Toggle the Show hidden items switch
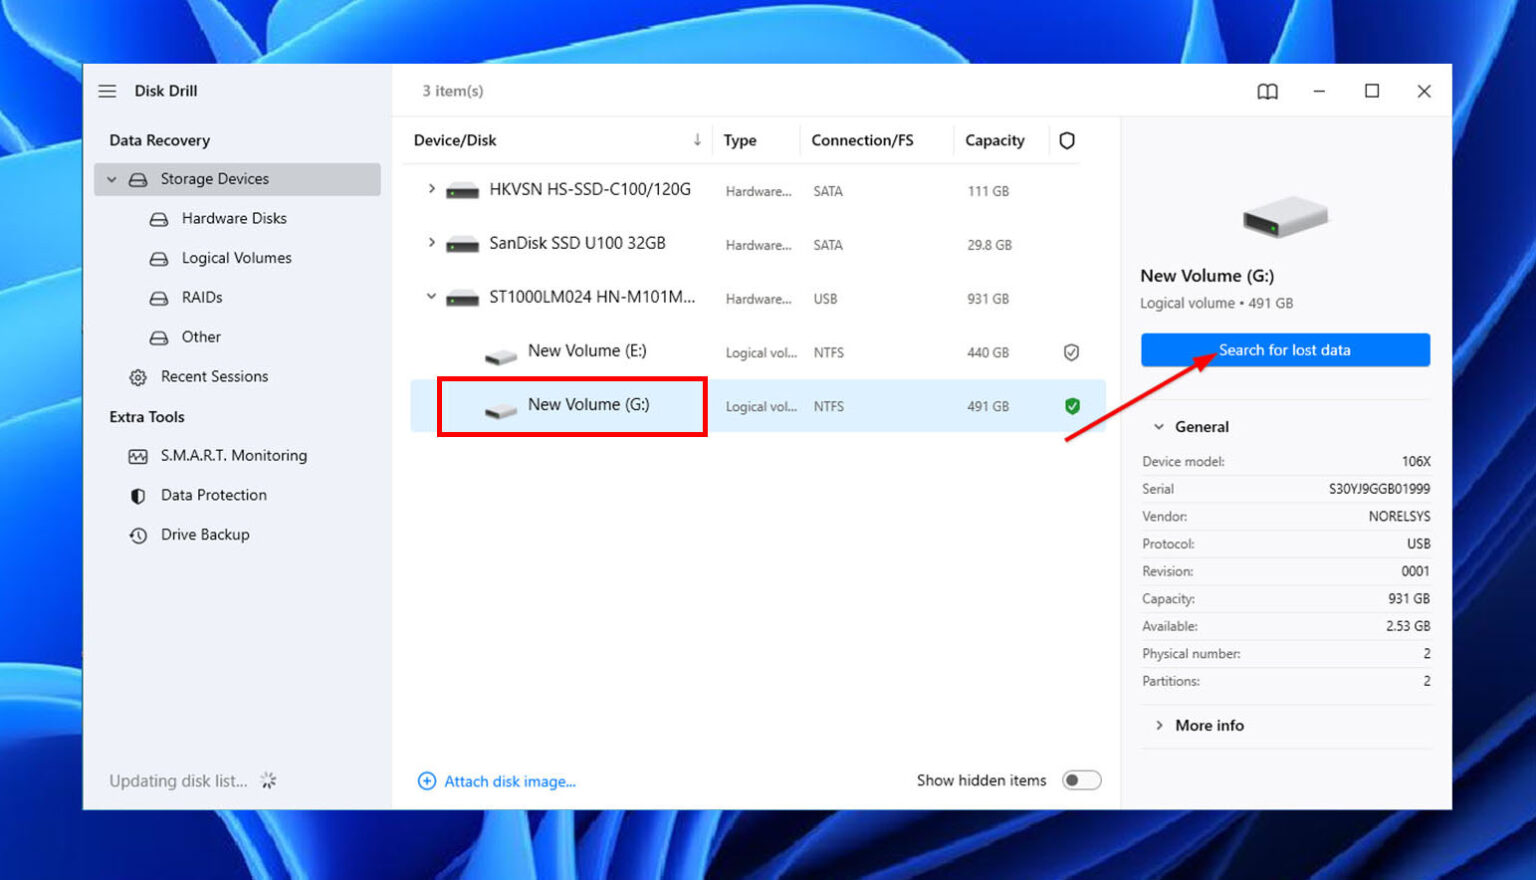 click(1081, 780)
